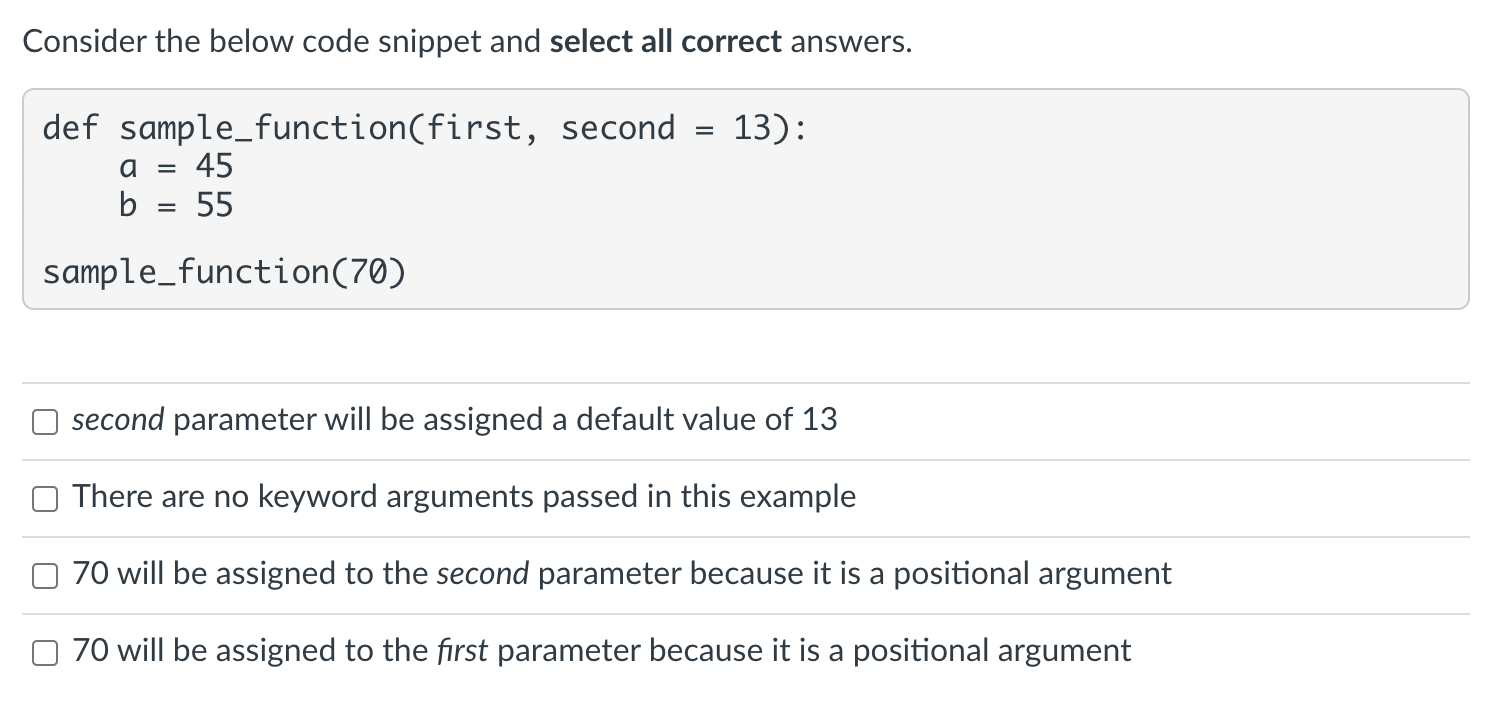Image resolution: width=1494 pixels, height=716 pixels.
Task: Click the bold 'select all correct' text
Action: (x=666, y=42)
